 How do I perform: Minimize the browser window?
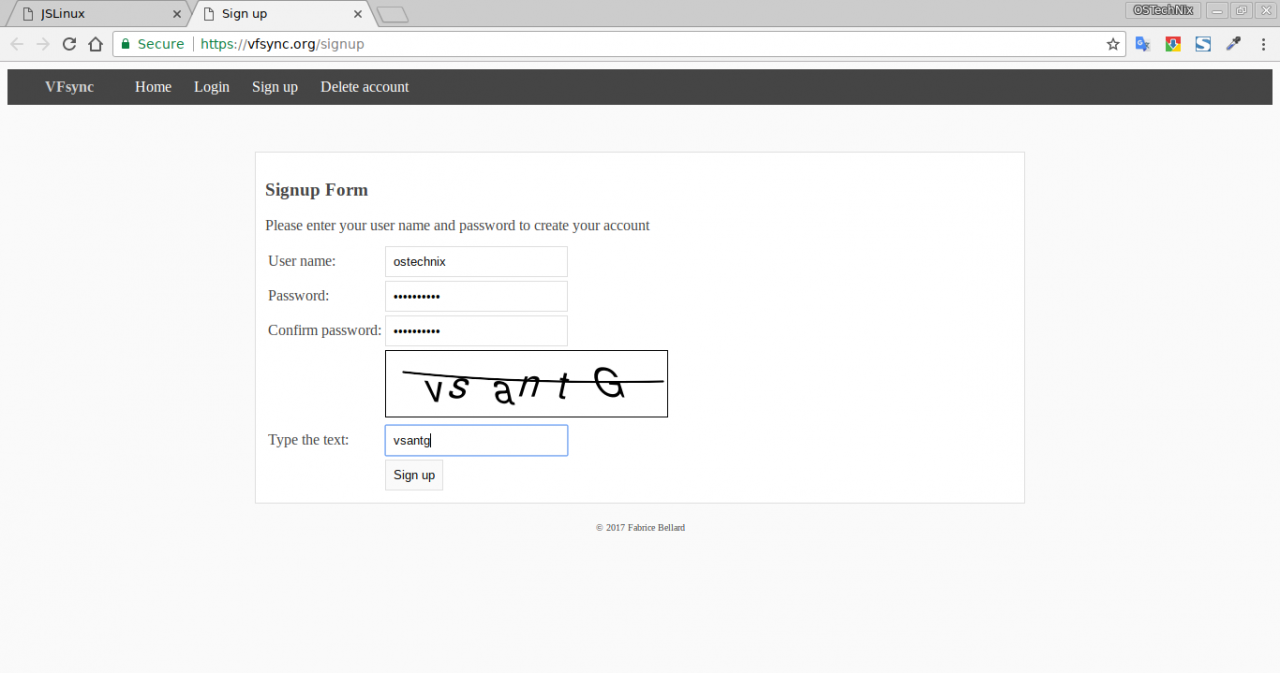[x=1217, y=10]
